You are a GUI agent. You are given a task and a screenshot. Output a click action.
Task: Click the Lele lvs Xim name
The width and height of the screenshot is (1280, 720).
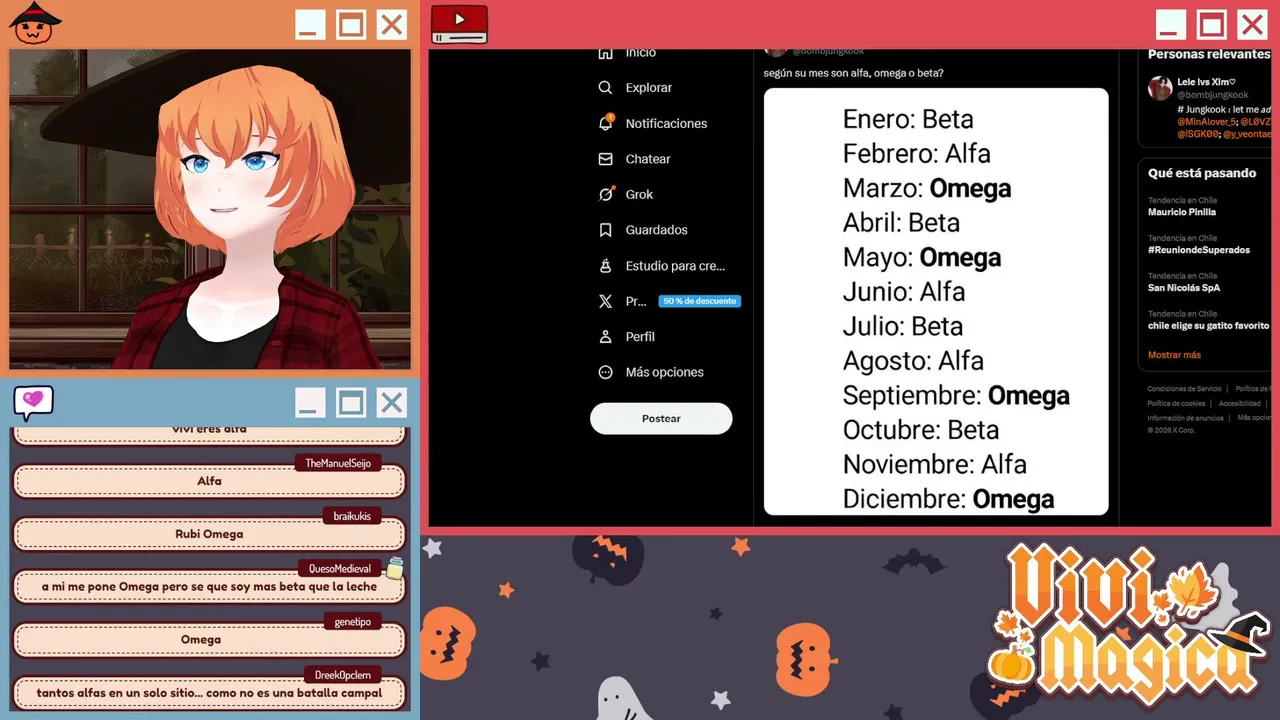1207,82
